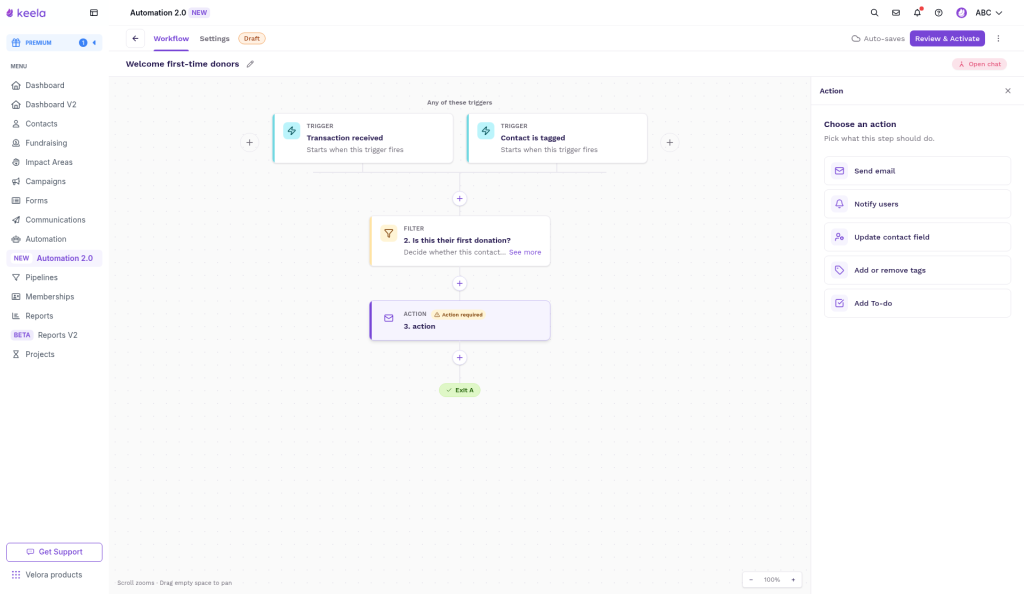Add step below the action card
Viewport: 1024px width, 594px height.
[460, 358]
